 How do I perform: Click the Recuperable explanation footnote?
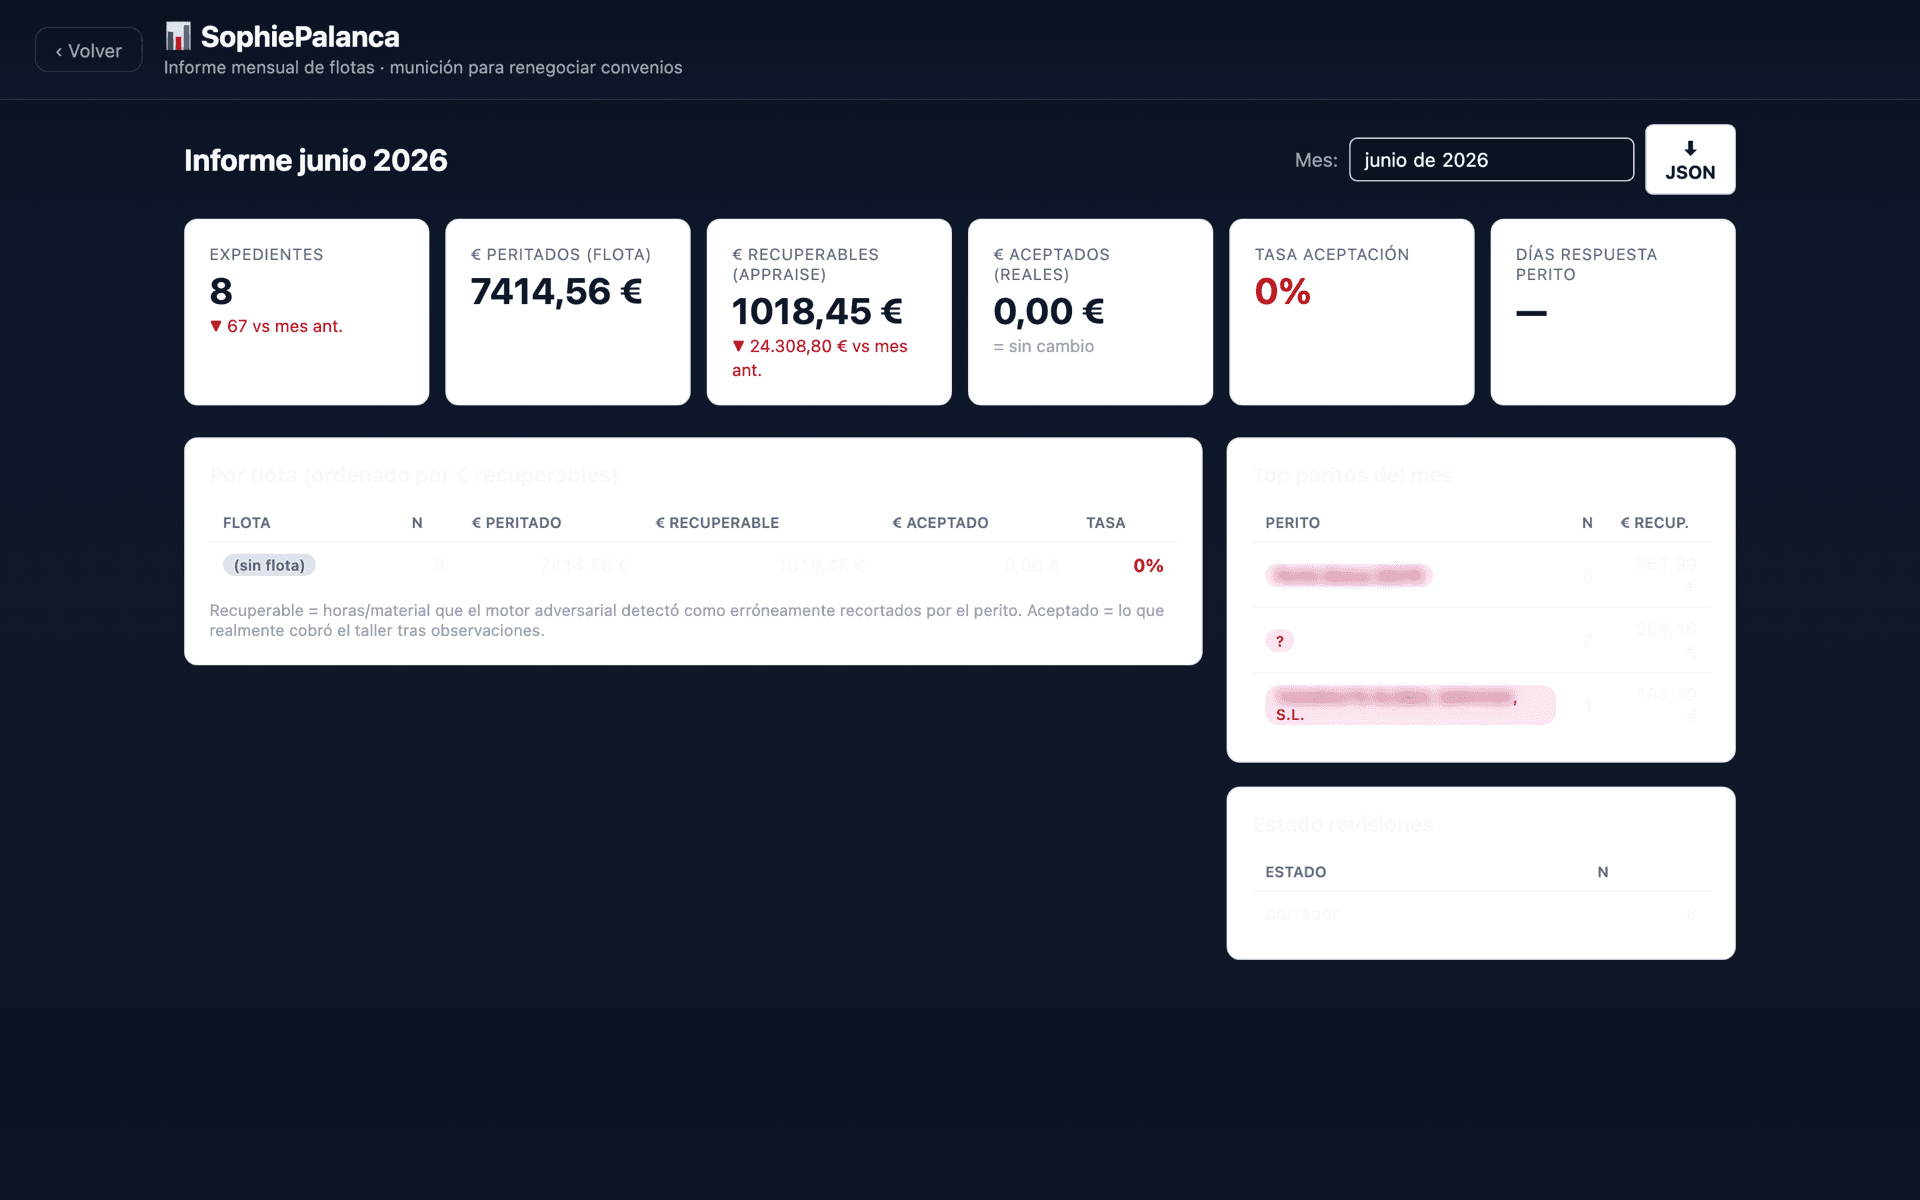click(687, 620)
